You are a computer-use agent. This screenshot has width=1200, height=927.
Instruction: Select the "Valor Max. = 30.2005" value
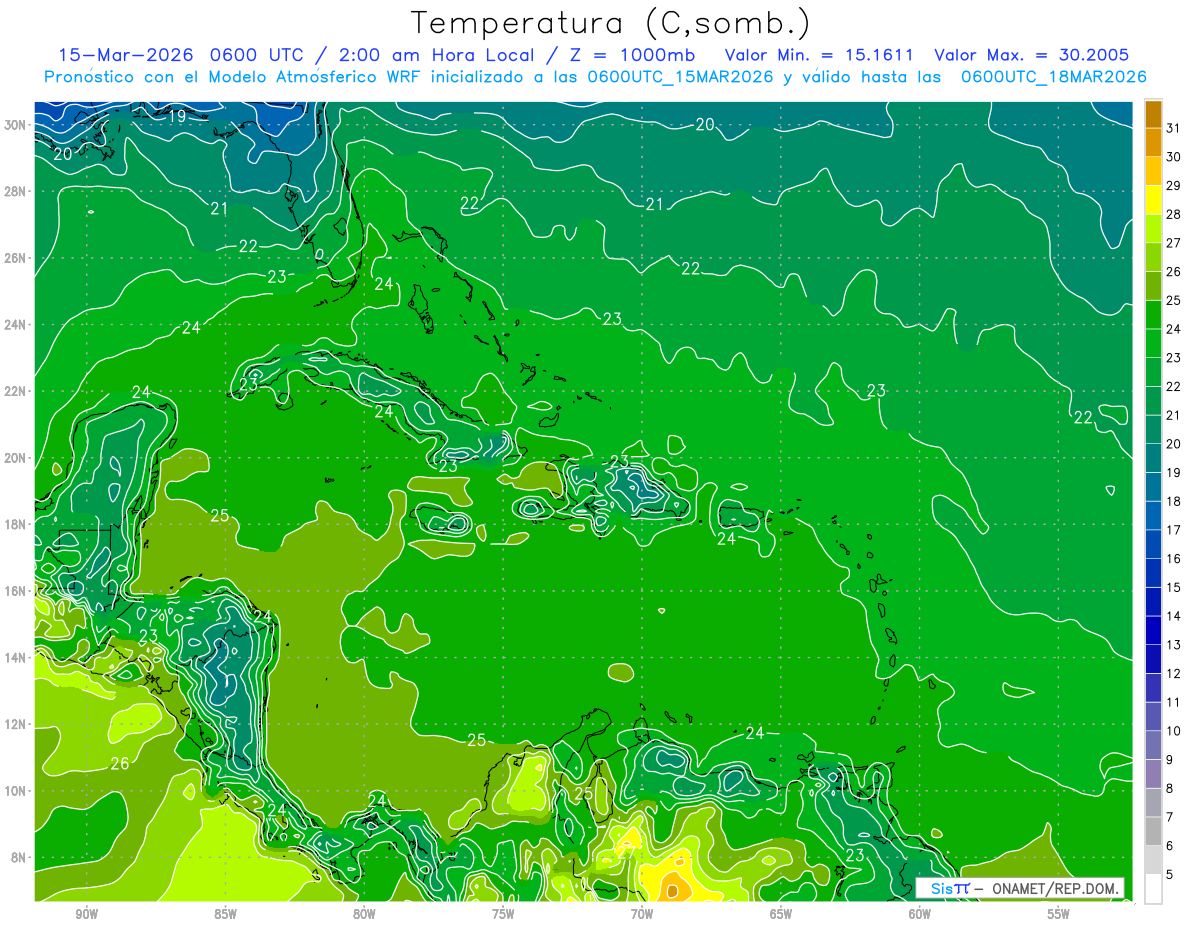pyautogui.click(x=1032, y=55)
